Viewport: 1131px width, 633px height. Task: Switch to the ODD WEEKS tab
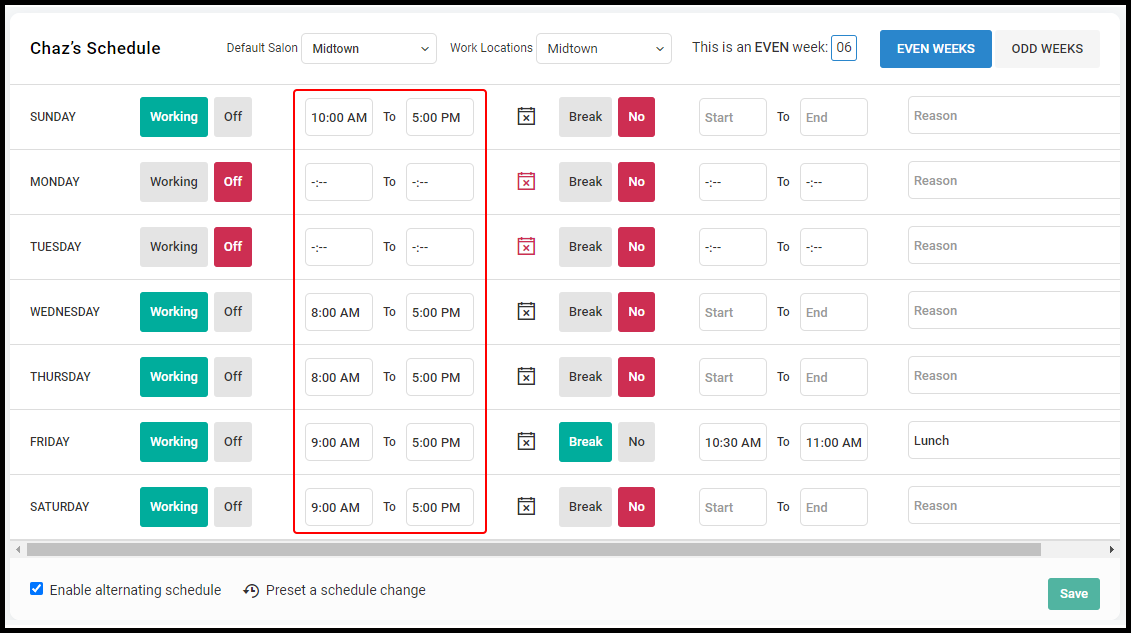point(1047,48)
